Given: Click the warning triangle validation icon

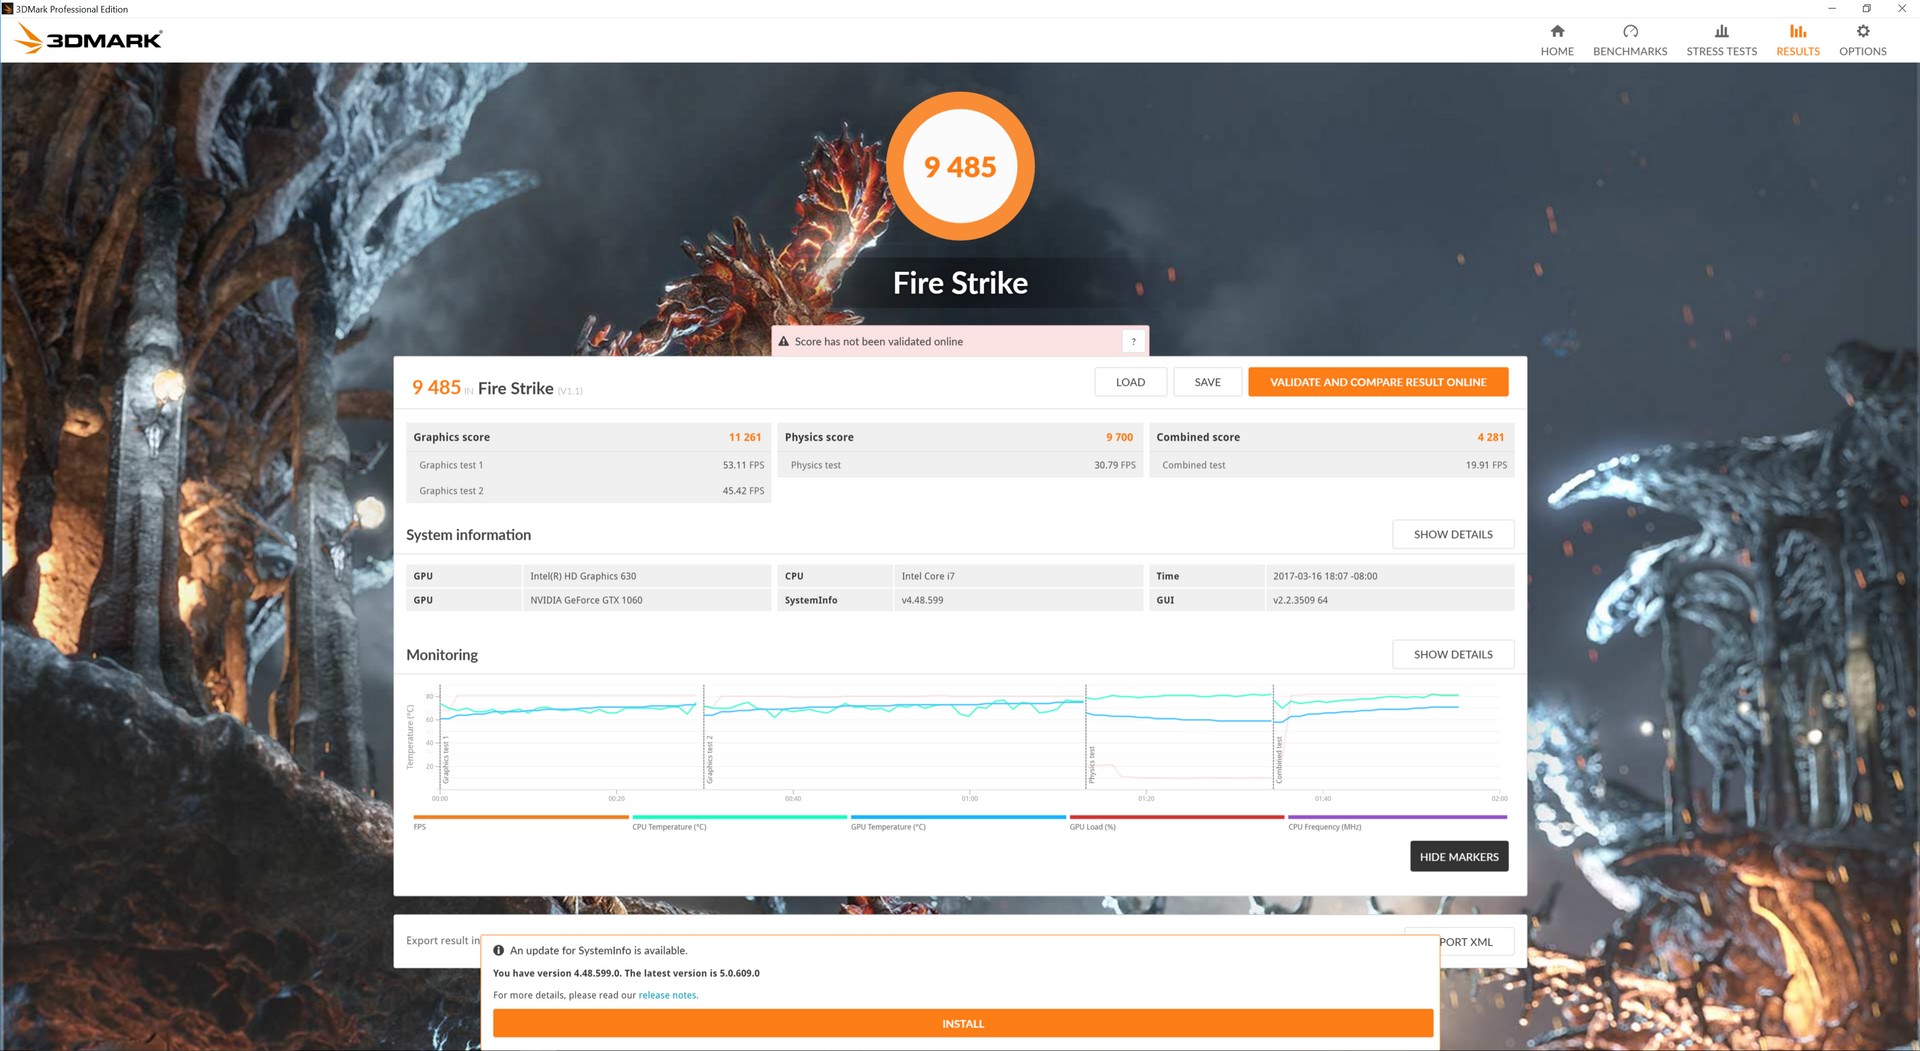Looking at the screenshot, I should (784, 342).
